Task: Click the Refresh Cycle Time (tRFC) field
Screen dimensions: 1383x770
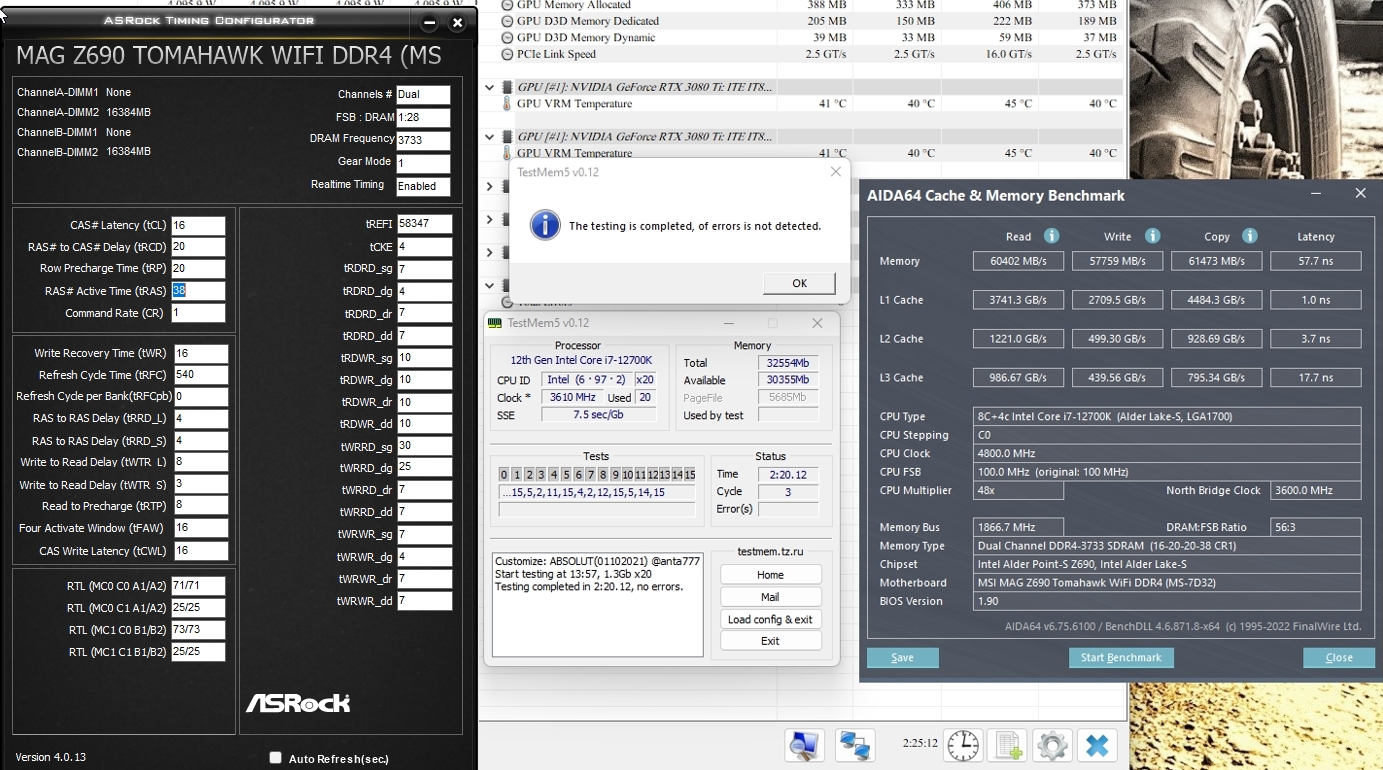Action: pyautogui.click(x=200, y=375)
